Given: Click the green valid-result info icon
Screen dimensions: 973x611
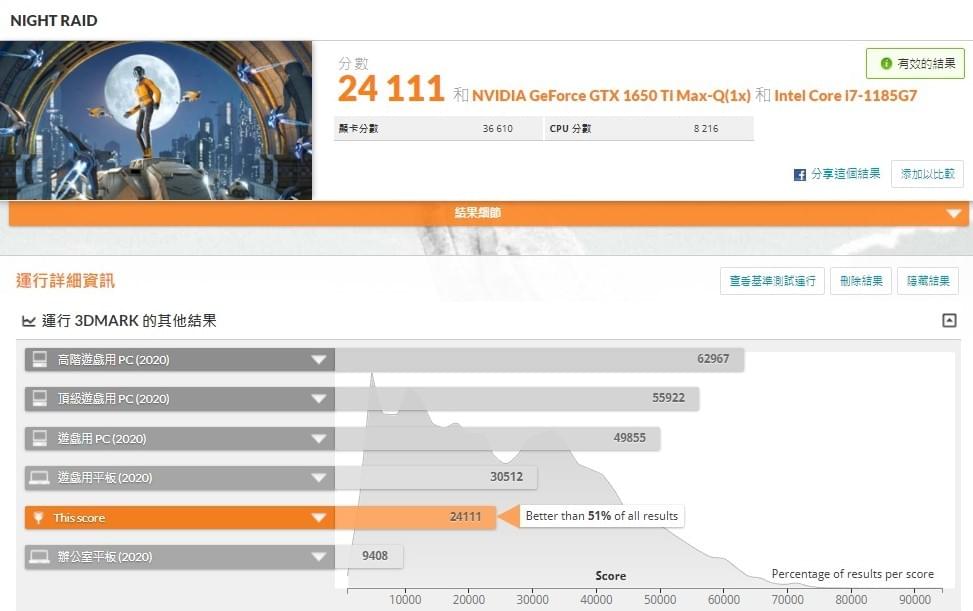Looking at the screenshot, I should 886,63.
